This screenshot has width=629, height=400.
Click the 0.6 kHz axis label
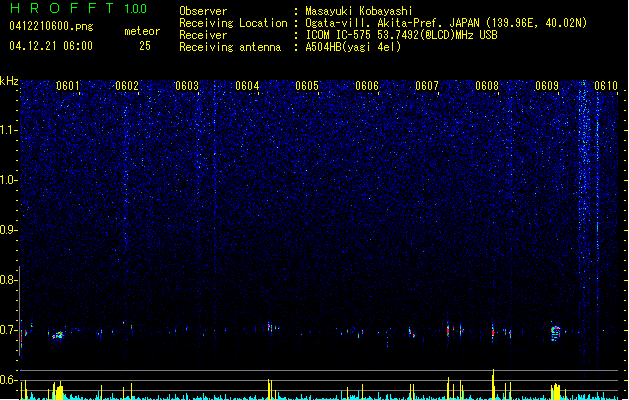click(x=8, y=380)
